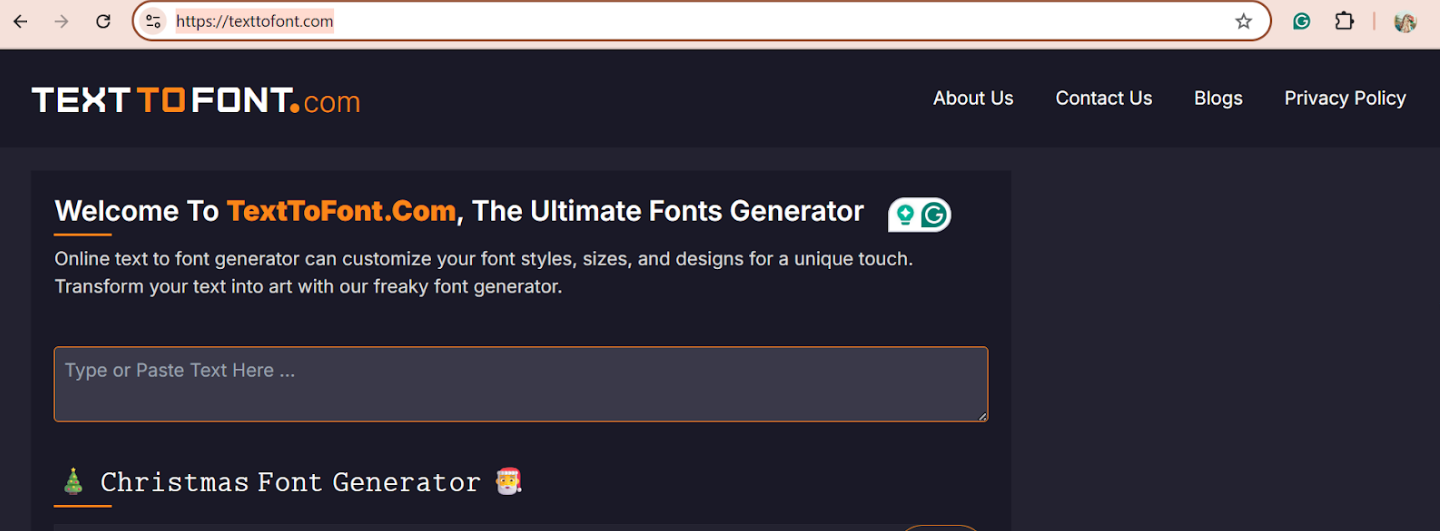
Task: Open the browser profile avatar
Action: (x=1405, y=21)
